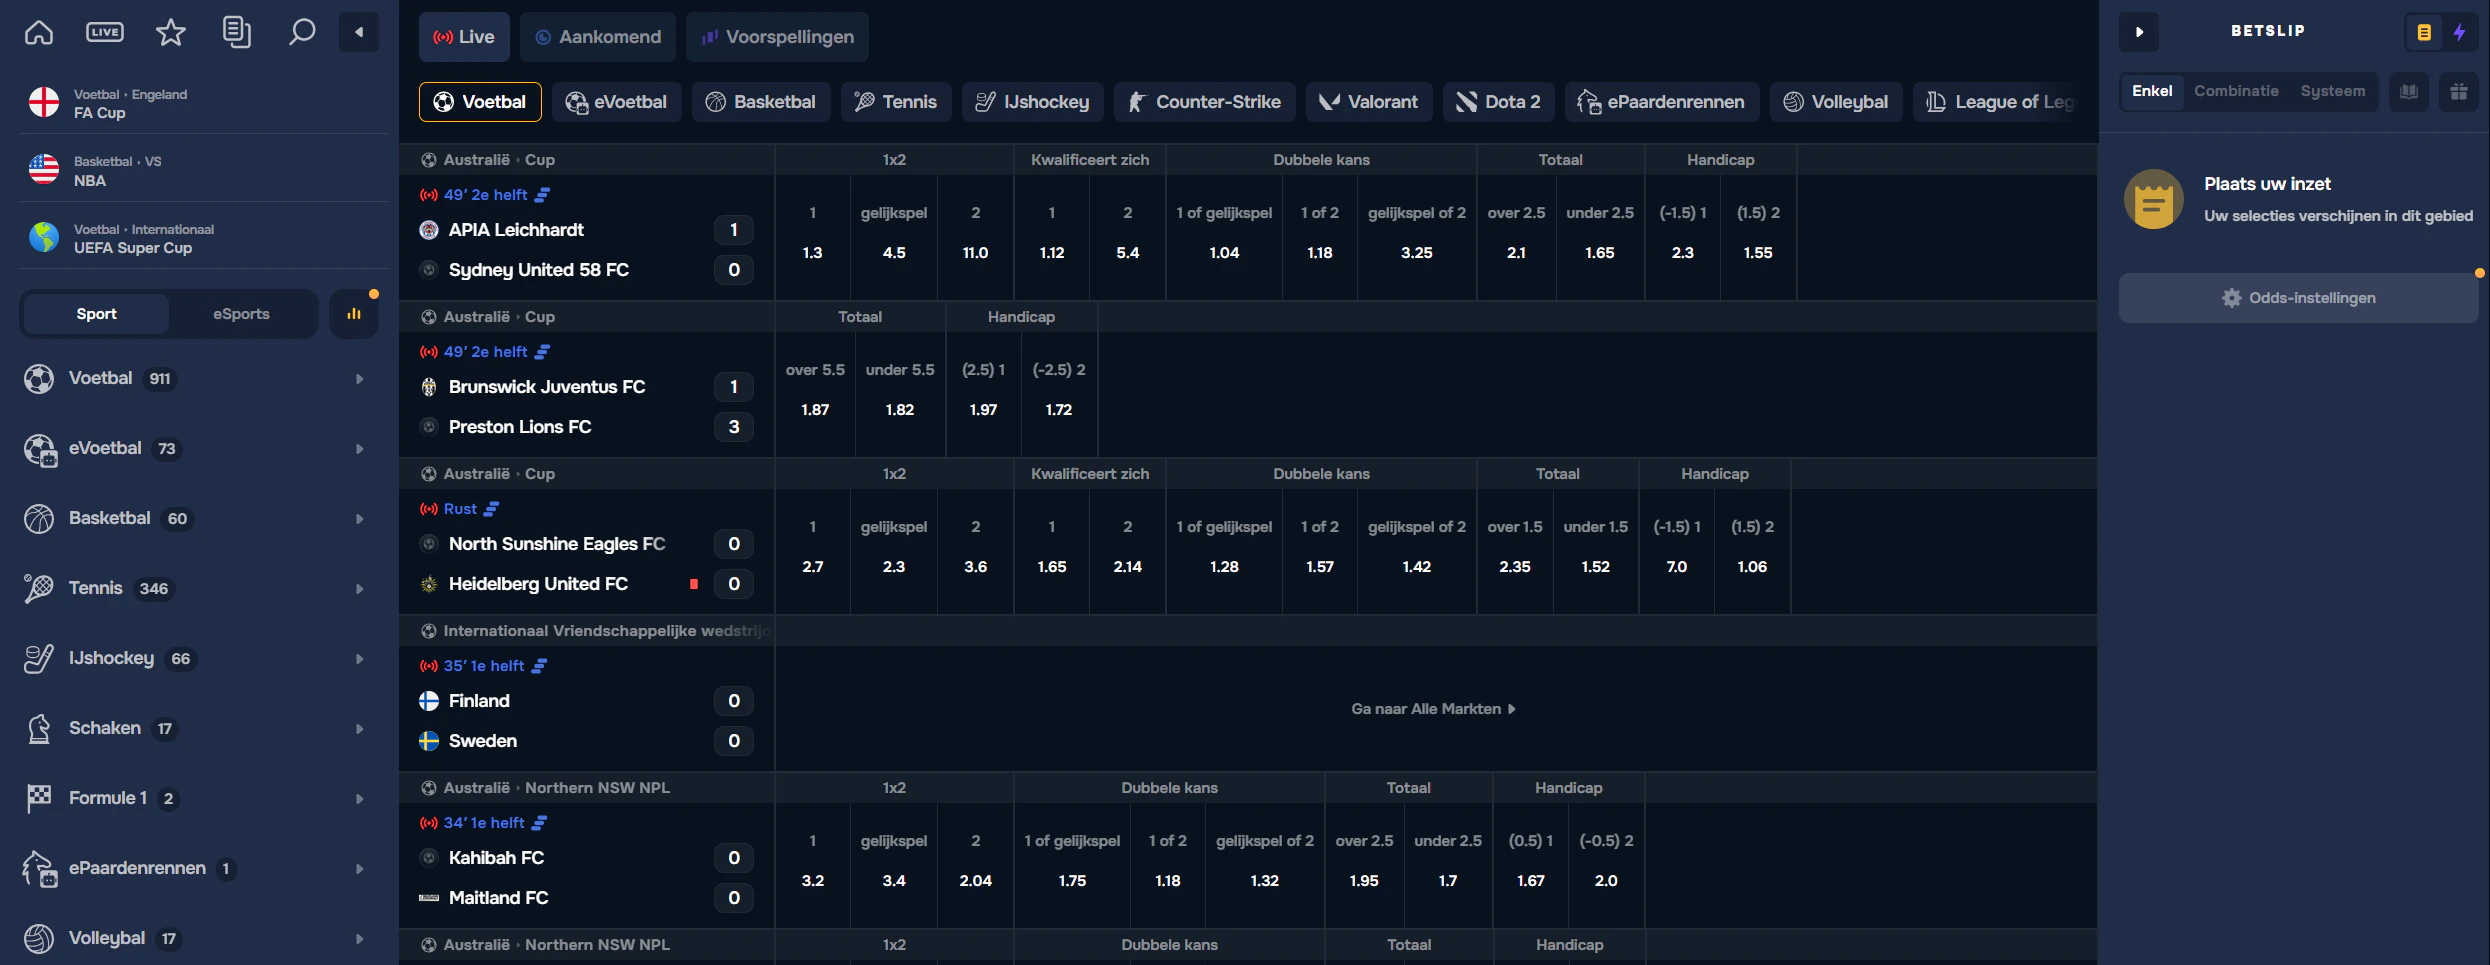Filter by Counter-Strike chip
Viewport: 2490px width, 965px height.
[x=1205, y=102]
